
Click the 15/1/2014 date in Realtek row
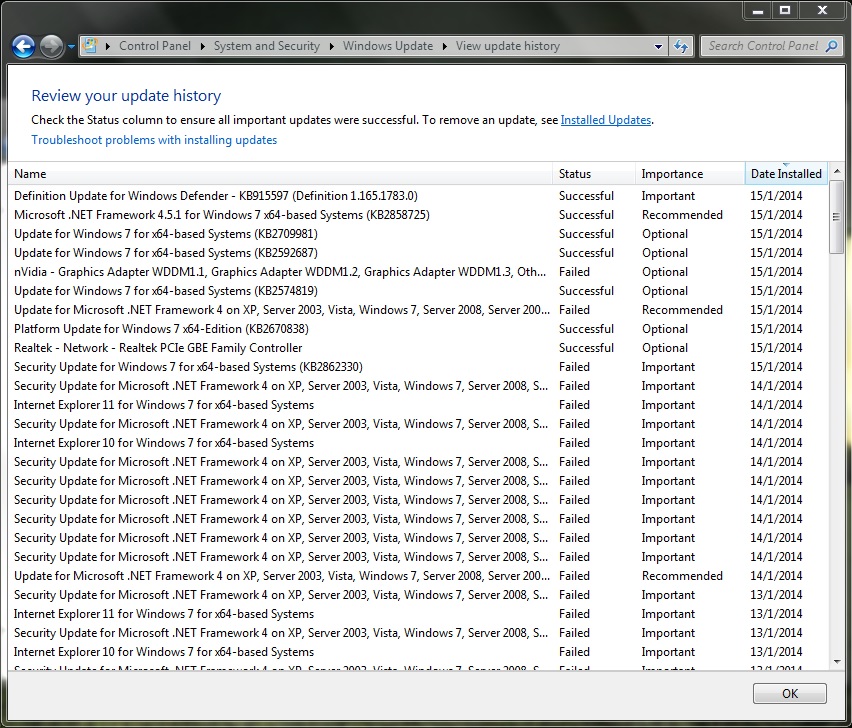click(776, 348)
